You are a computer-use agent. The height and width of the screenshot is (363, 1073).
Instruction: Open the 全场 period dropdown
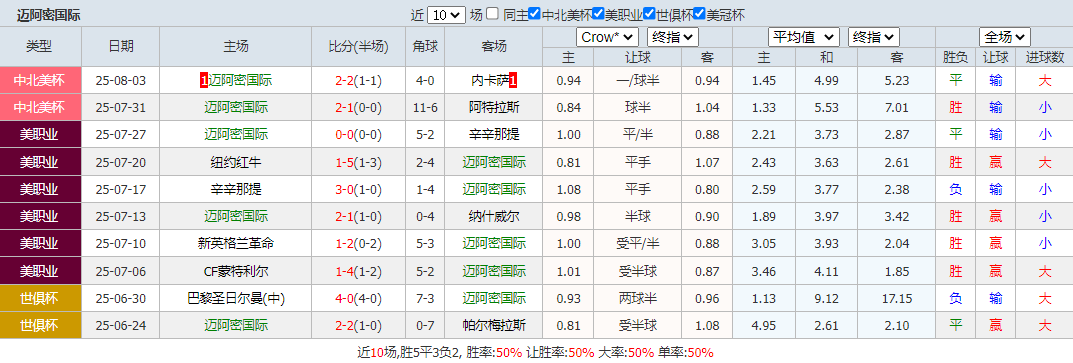(x=1005, y=37)
